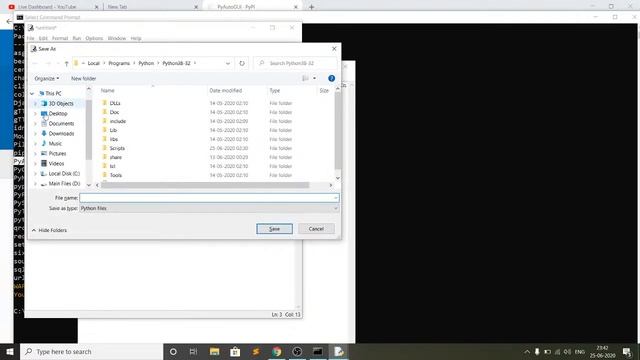
Task: Select the Tools folder
Action: (116, 175)
